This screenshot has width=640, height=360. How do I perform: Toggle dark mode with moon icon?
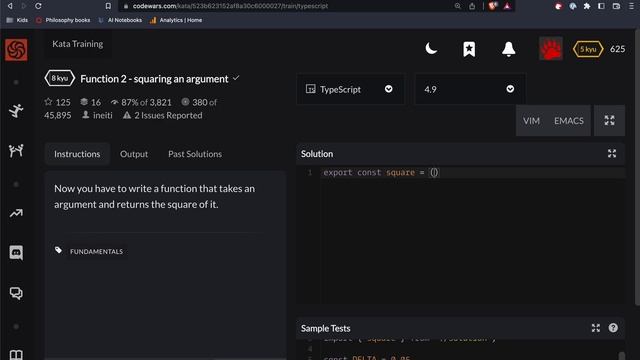[x=431, y=49]
